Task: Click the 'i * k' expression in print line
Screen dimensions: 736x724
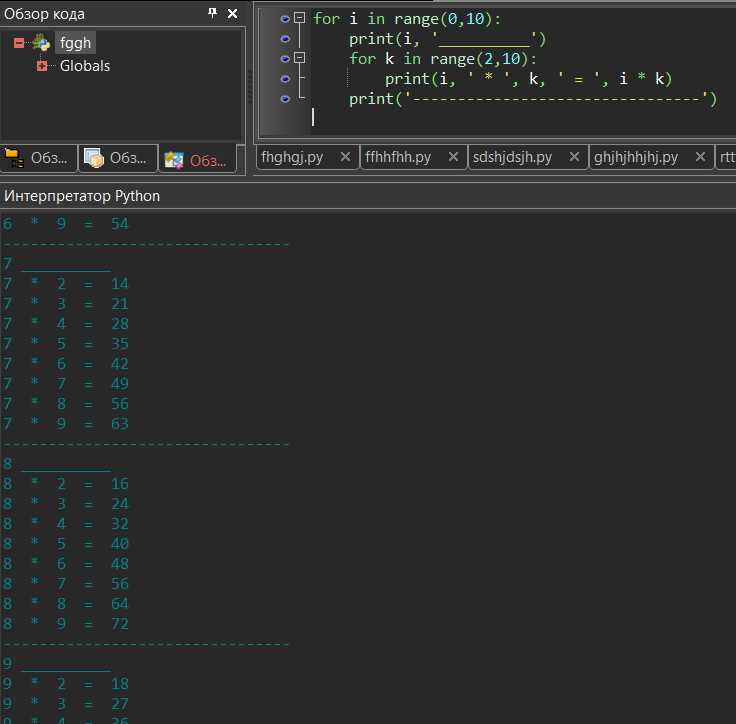Action: tap(642, 78)
